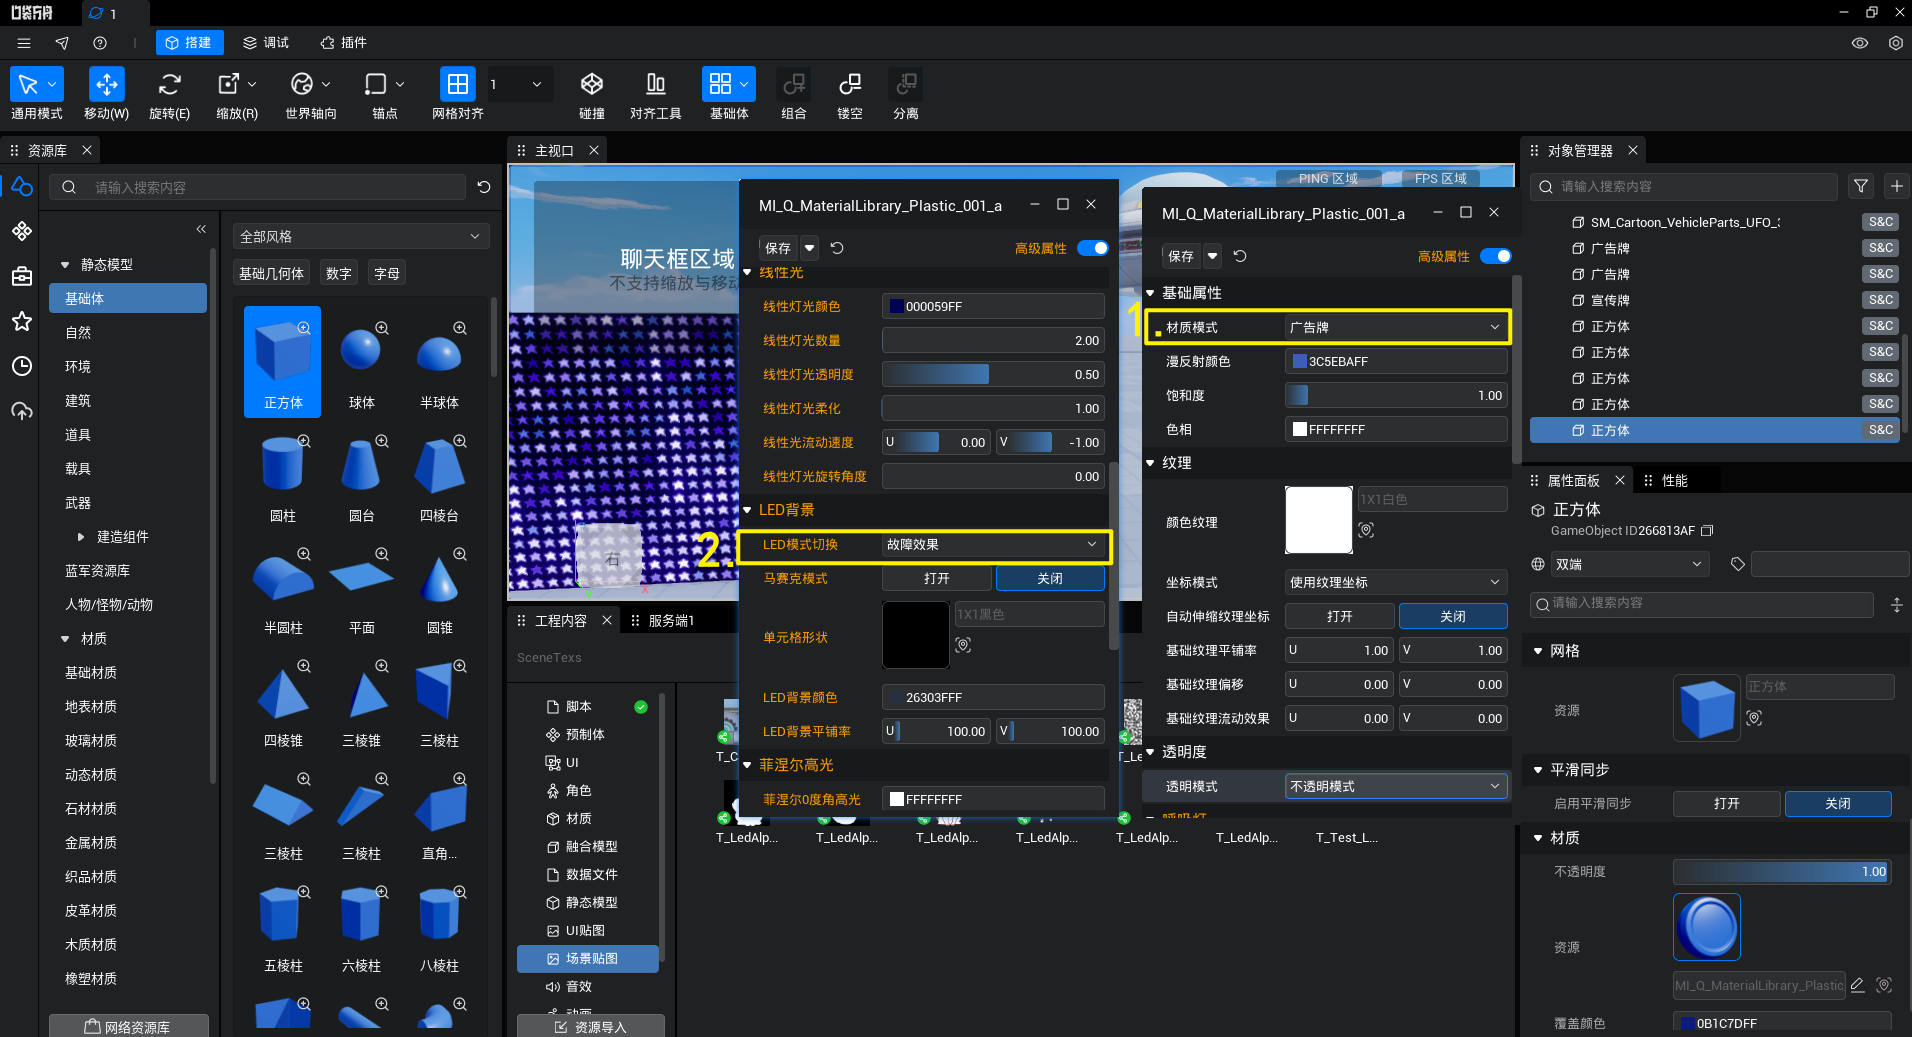Image resolution: width=1912 pixels, height=1037 pixels.
Task: Set 马赛克模式 to 关闭
Action: click(1050, 578)
